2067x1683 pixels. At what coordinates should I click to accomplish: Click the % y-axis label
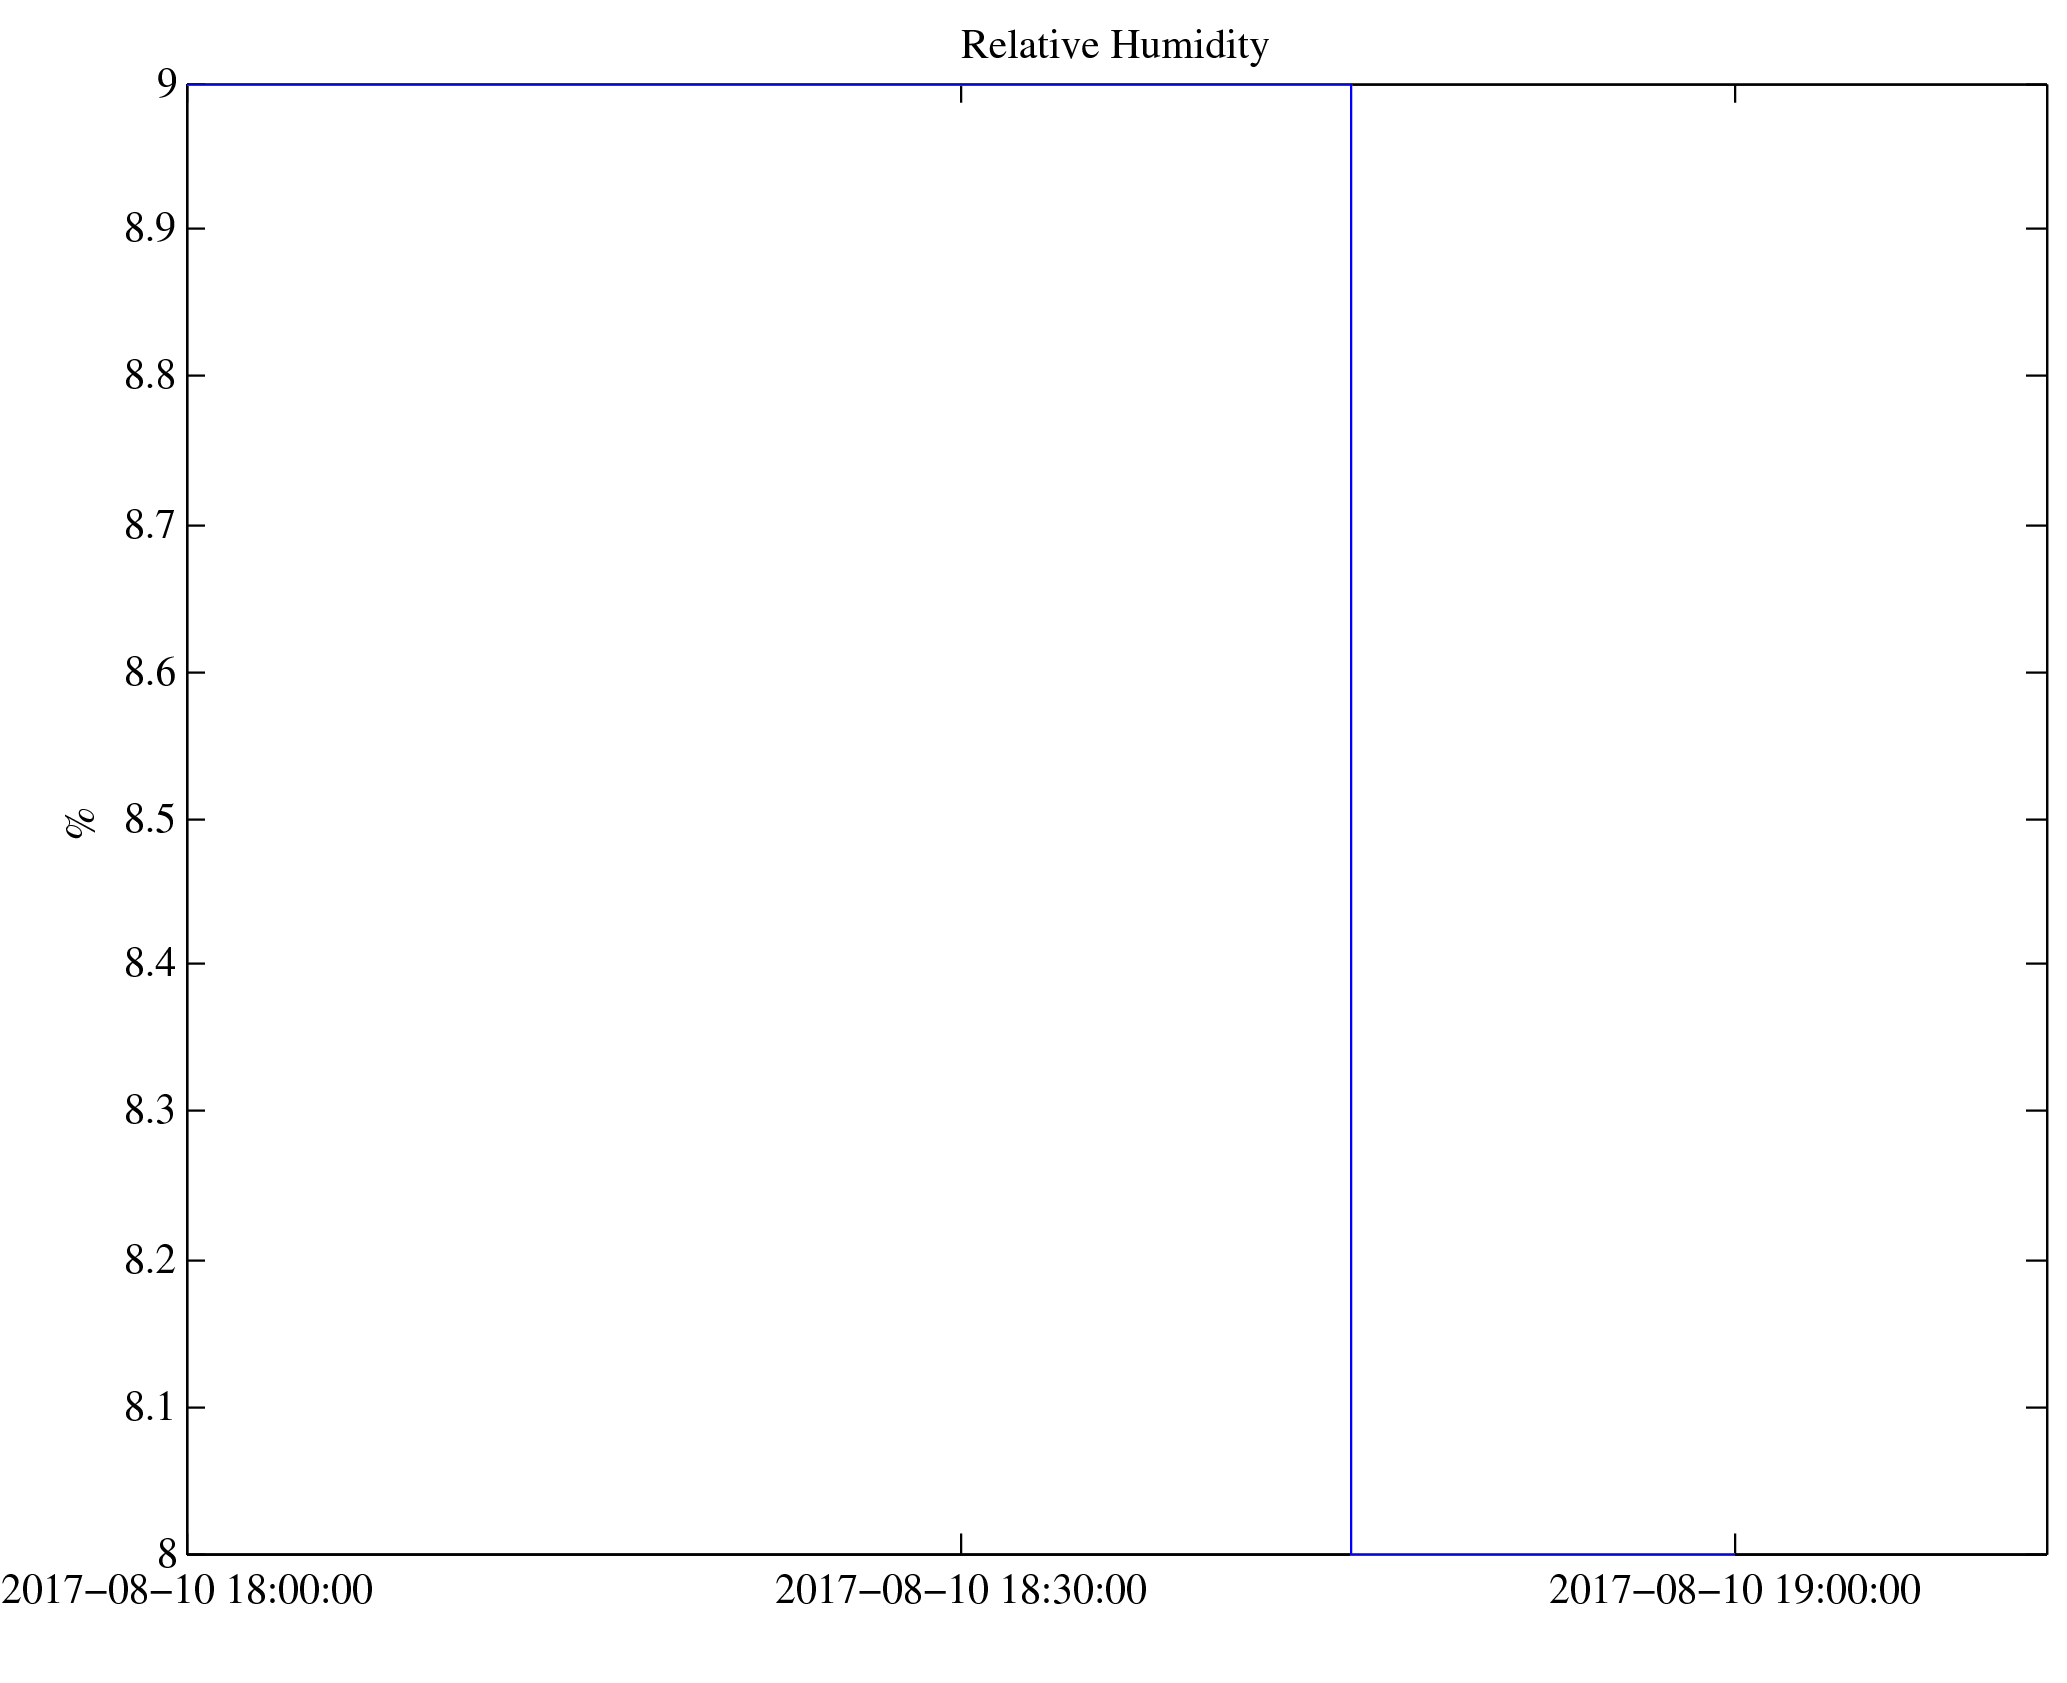coord(80,822)
